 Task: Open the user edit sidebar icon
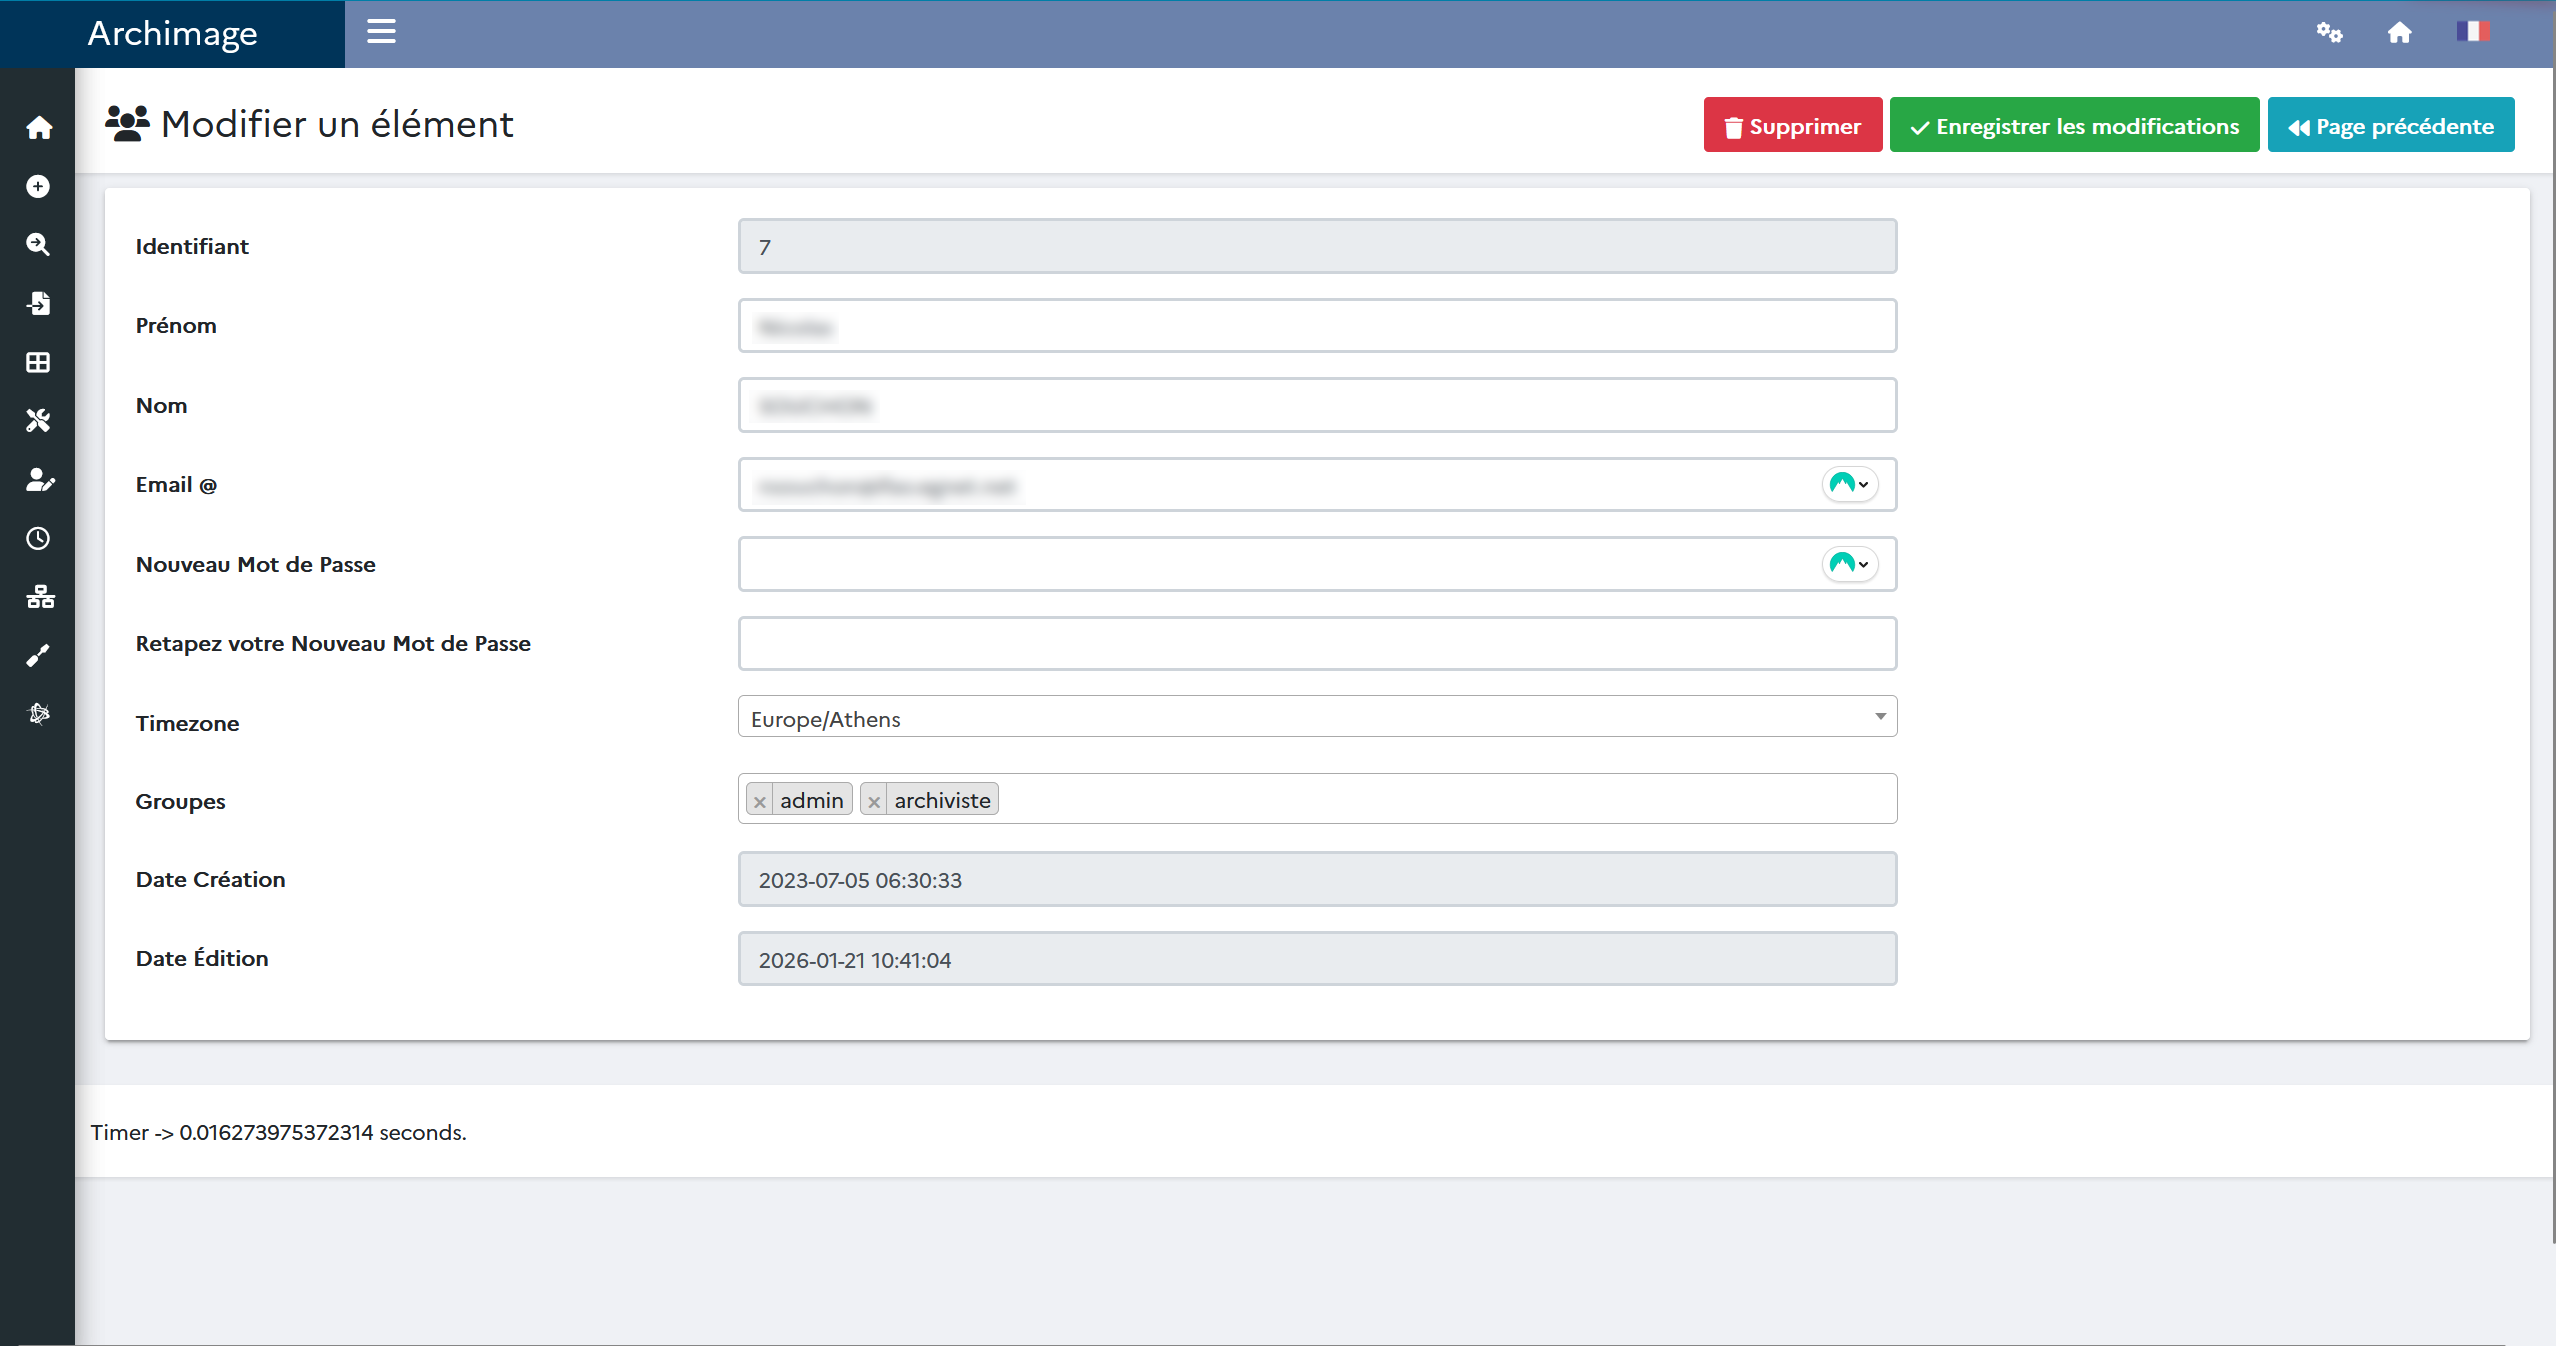(38, 480)
